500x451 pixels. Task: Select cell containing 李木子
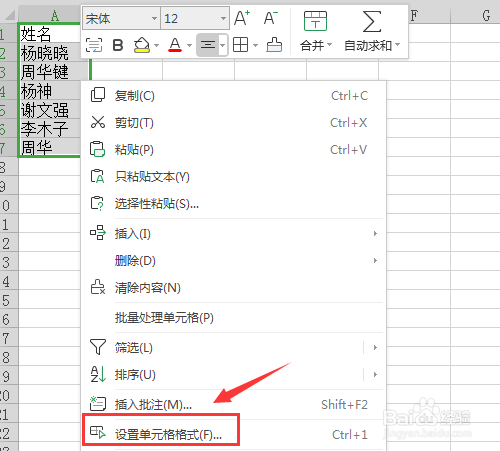point(49,129)
